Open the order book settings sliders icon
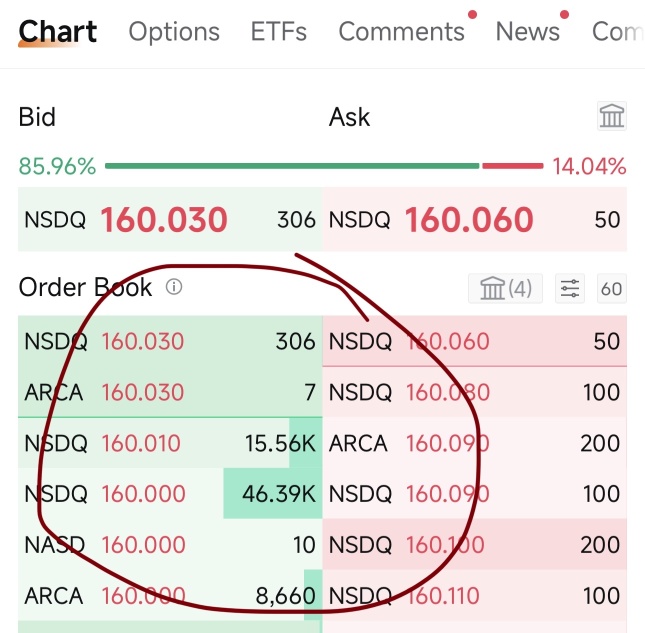The image size is (645, 633). (x=570, y=288)
